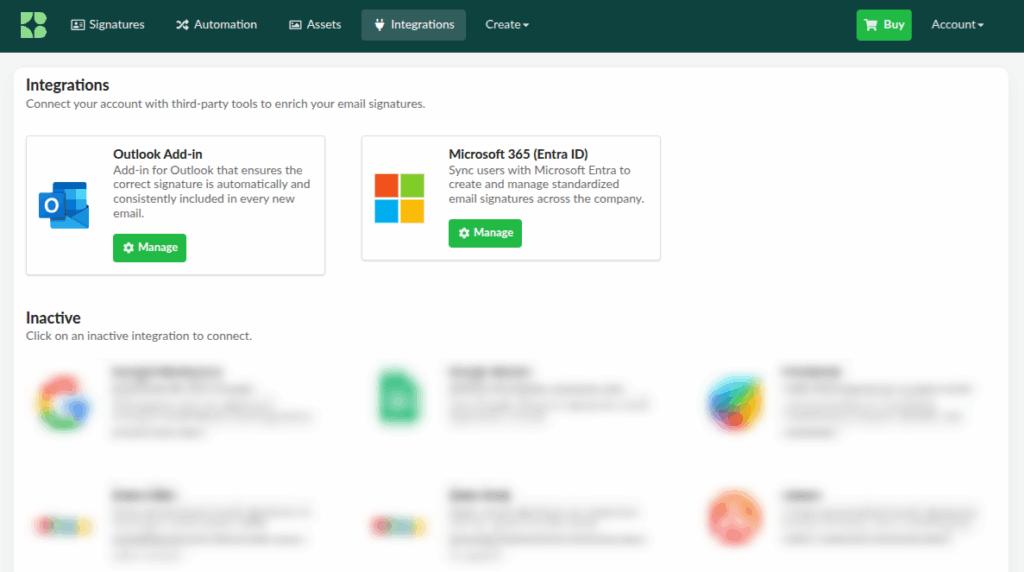
Task: Click the Outlook Add-in logo icon
Action: point(64,205)
